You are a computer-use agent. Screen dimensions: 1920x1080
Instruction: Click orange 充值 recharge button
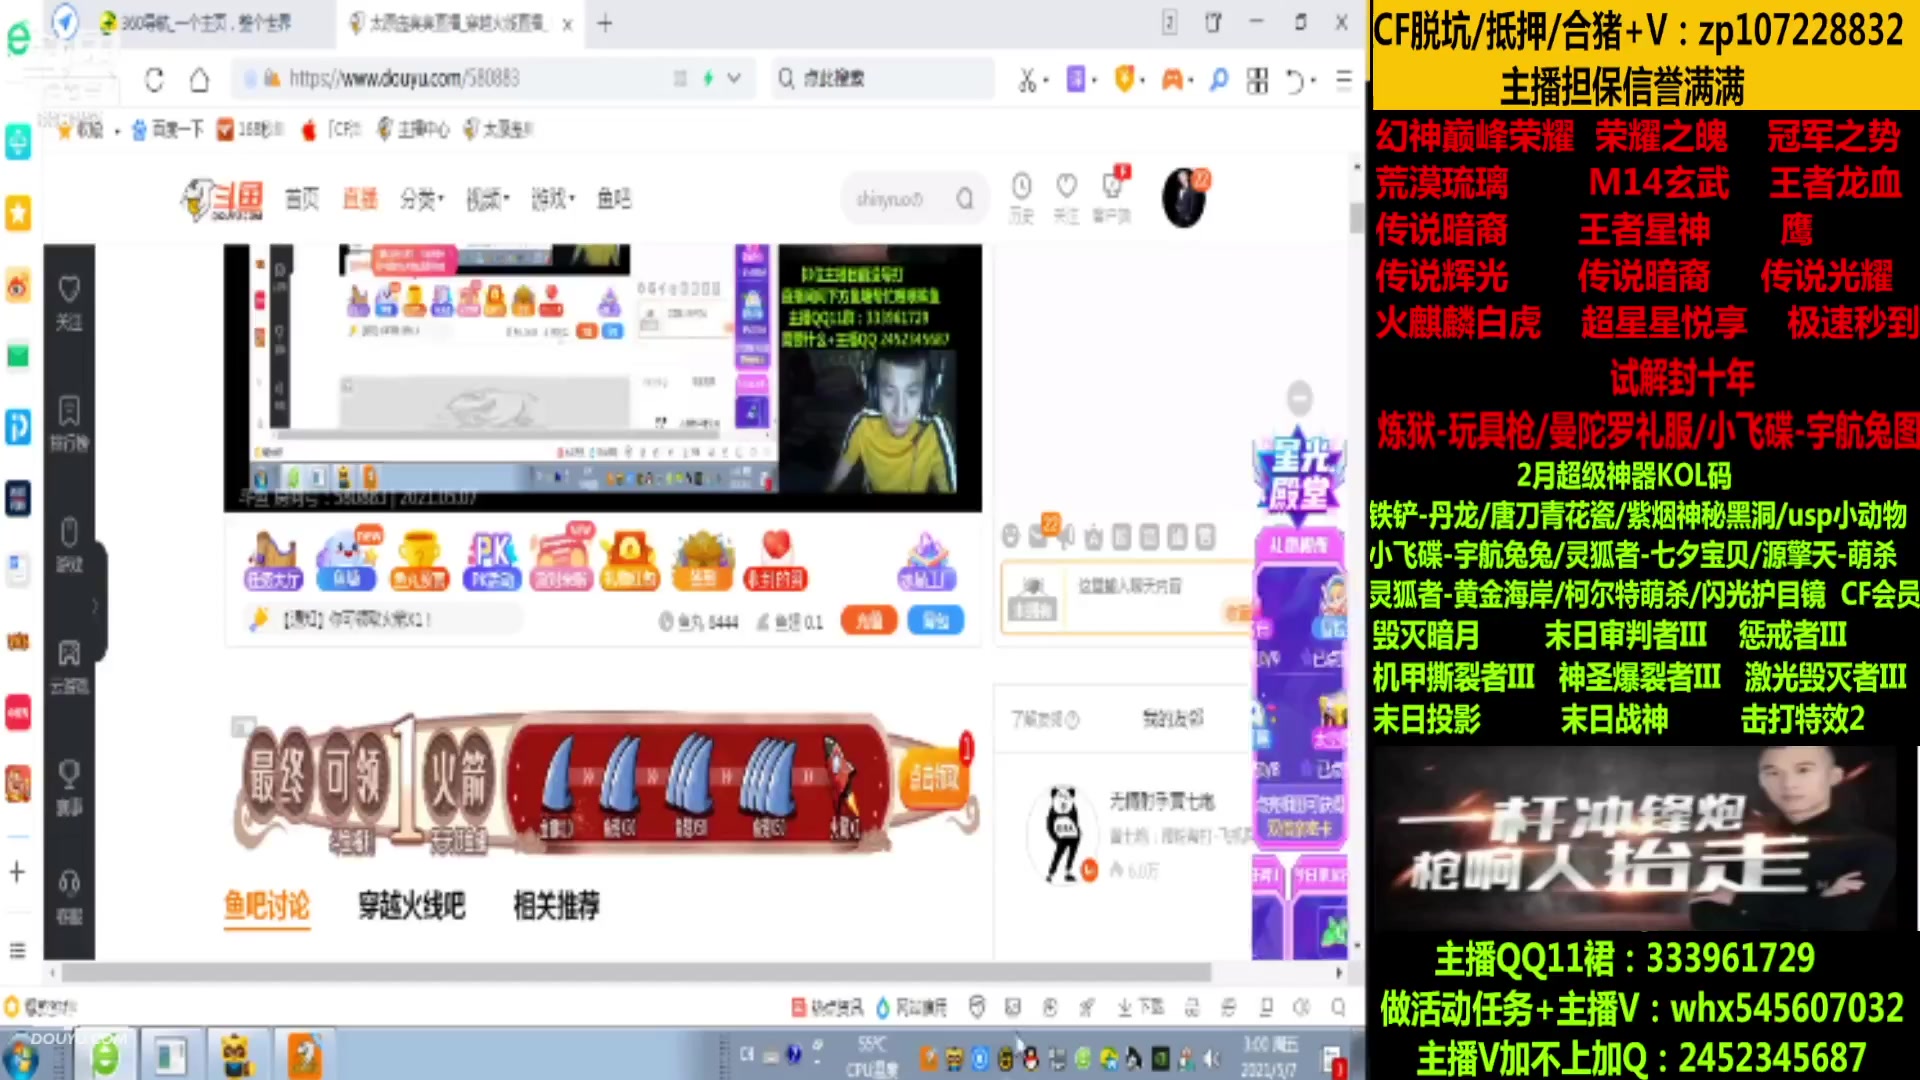coord(869,621)
